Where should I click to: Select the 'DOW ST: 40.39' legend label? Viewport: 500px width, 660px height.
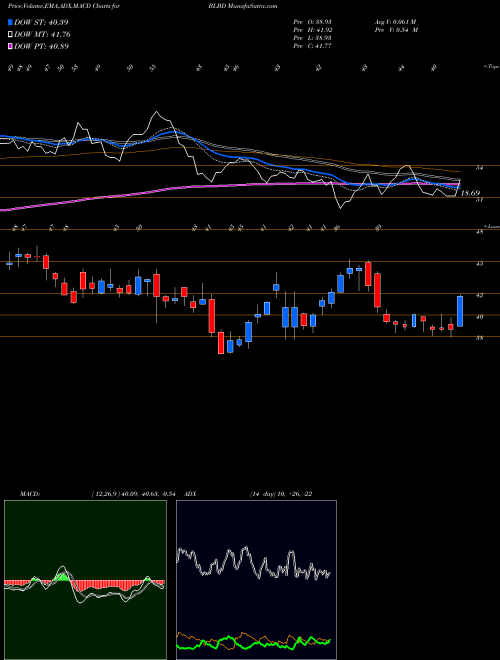click(41, 22)
